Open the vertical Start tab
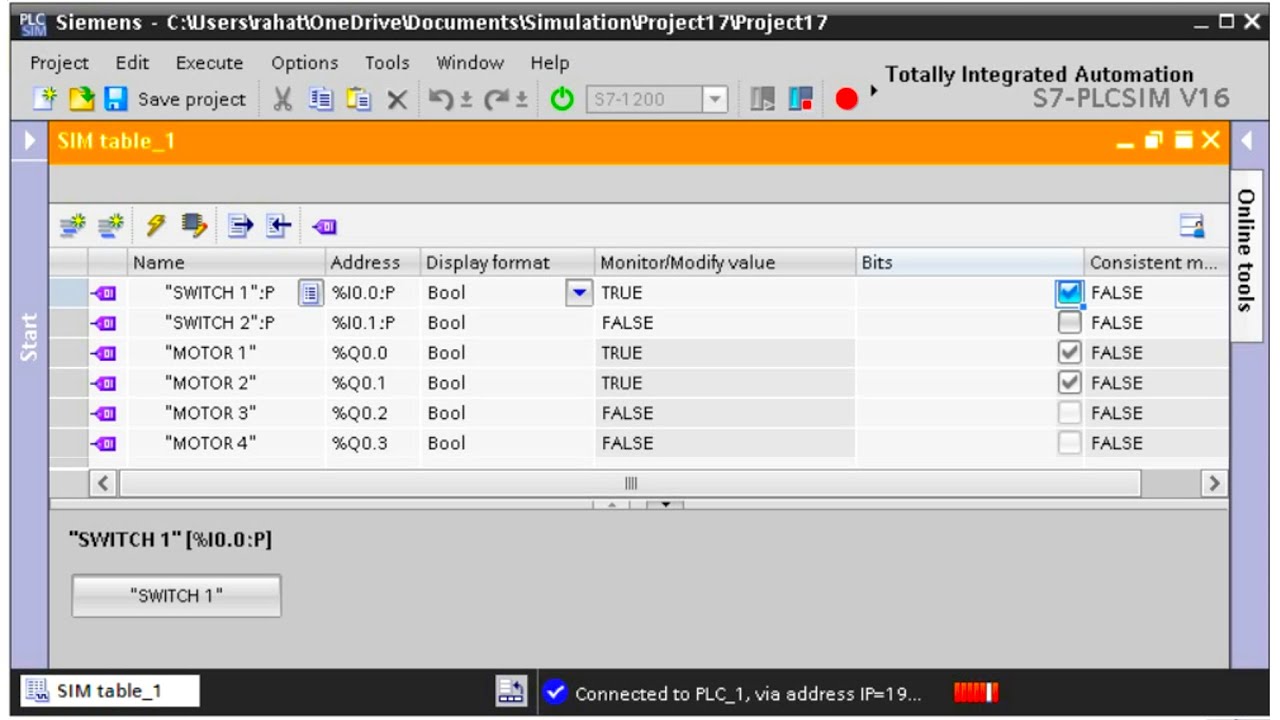1280x720 pixels. pyautogui.click(x=29, y=337)
